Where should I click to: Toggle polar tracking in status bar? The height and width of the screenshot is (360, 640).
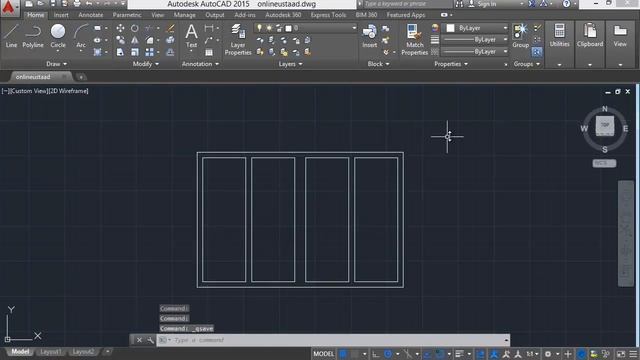[388, 354]
